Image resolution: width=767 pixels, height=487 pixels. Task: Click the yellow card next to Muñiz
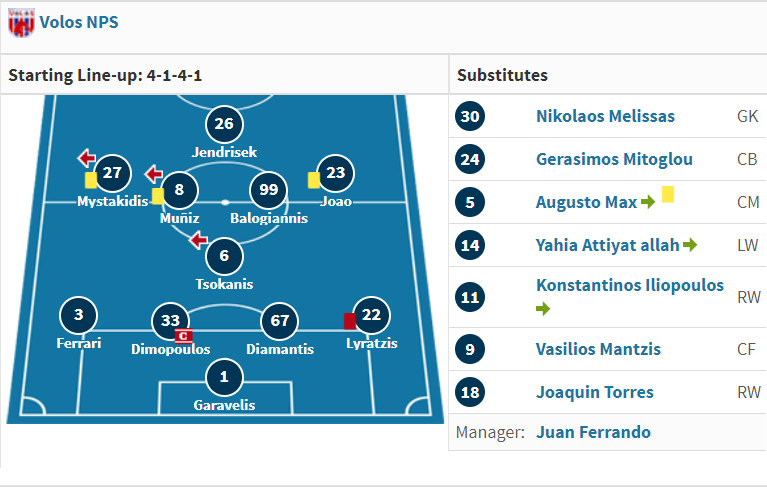pyautogui.click(x=158, y=197)
